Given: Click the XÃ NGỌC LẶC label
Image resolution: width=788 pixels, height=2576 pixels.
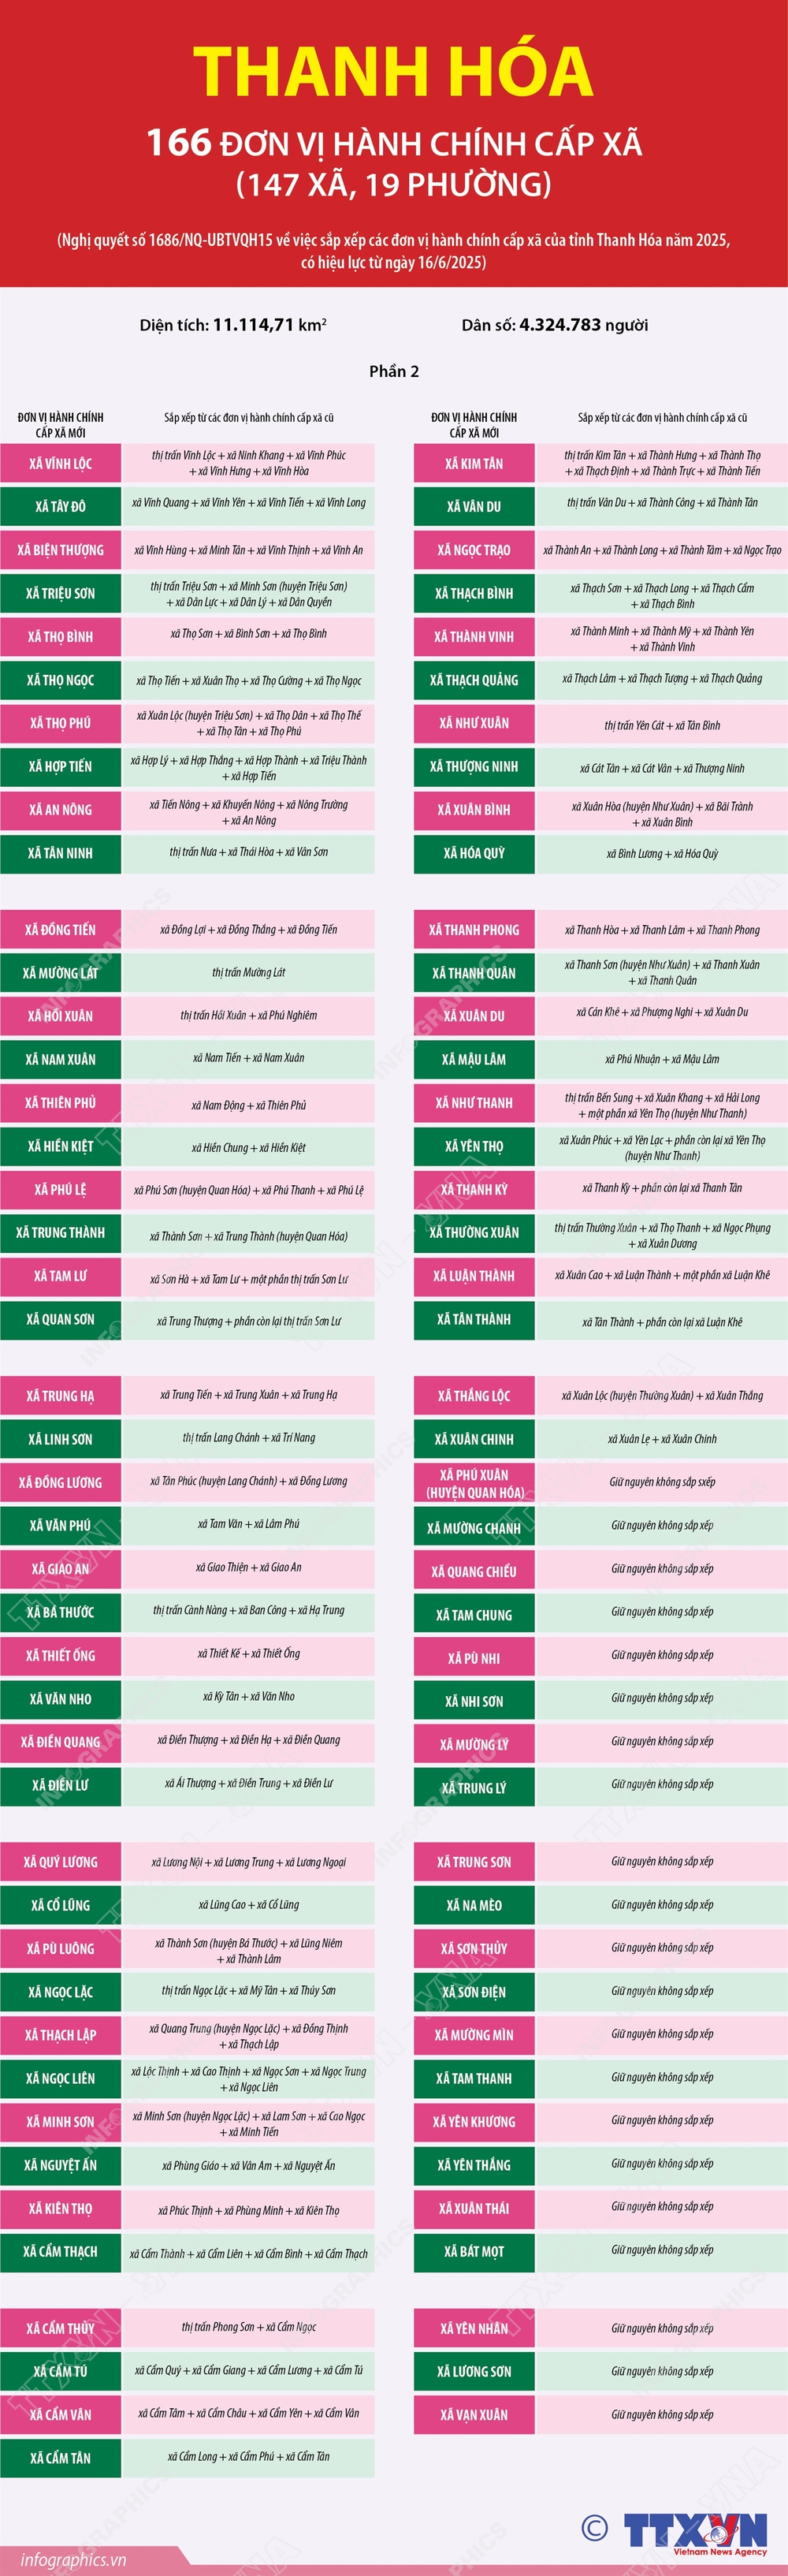Looking at the screenshot, I should (x=60, y=1991).
